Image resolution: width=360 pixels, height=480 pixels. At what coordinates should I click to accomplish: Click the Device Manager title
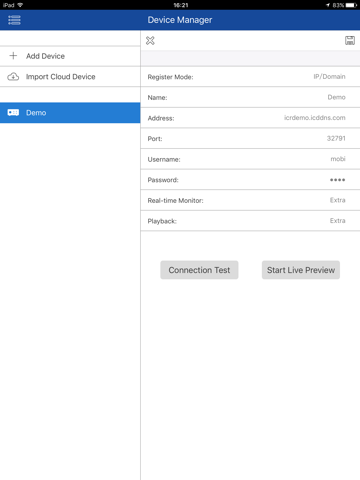coord(180,20)
